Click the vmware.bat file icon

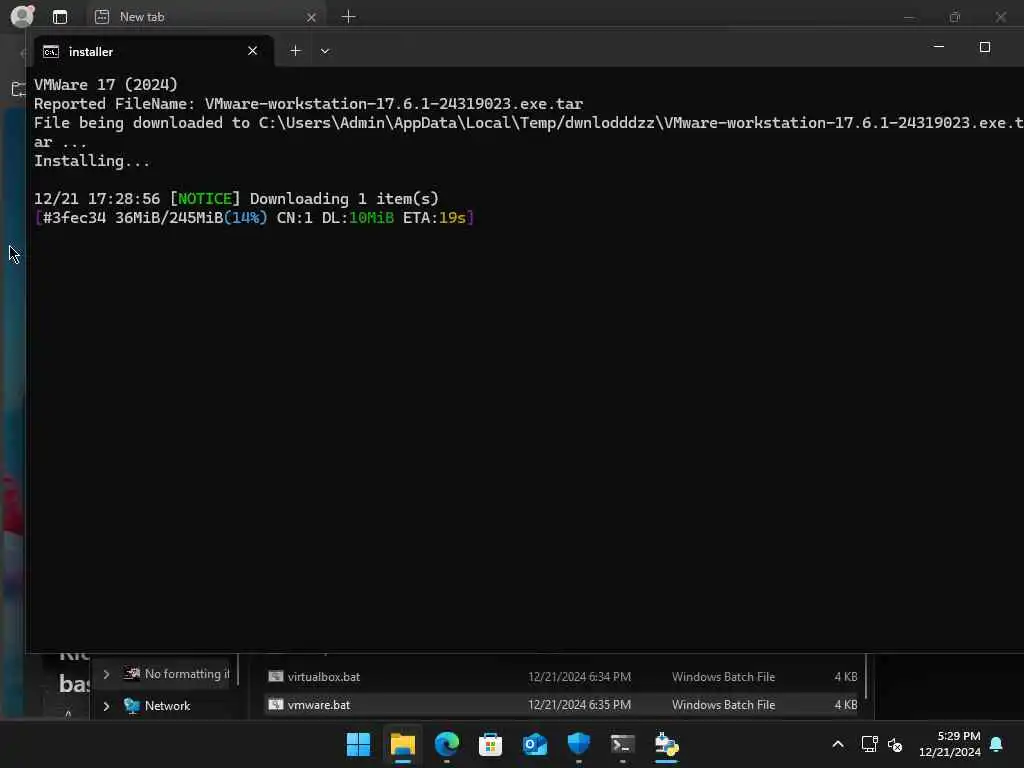coord(276,705)
